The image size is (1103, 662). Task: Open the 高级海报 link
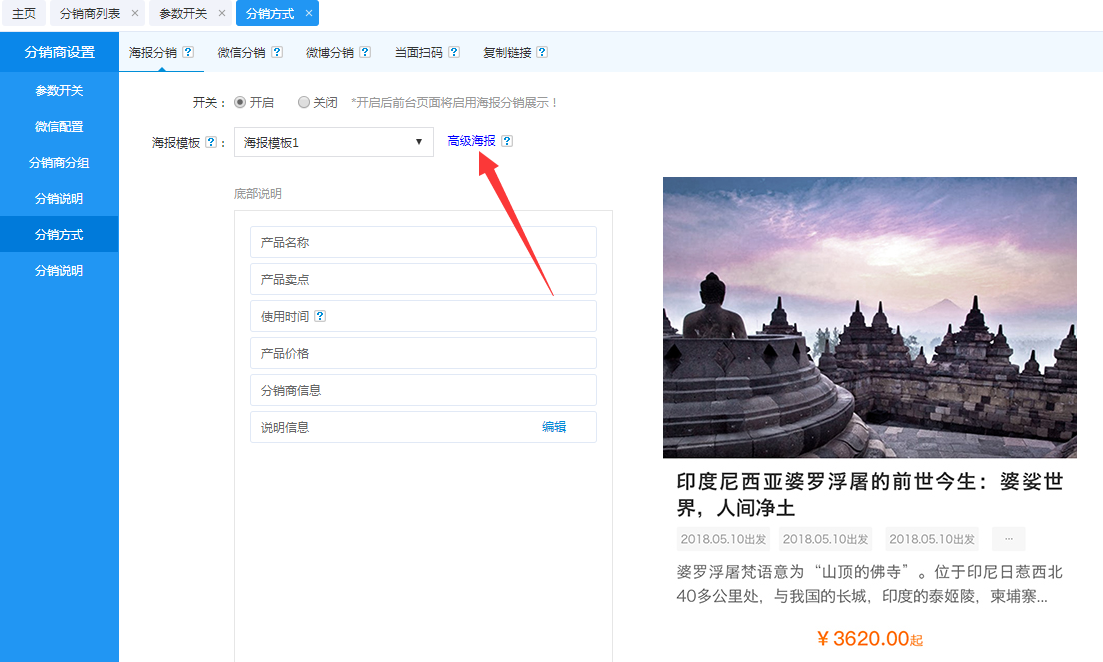[x=471, y=141]
